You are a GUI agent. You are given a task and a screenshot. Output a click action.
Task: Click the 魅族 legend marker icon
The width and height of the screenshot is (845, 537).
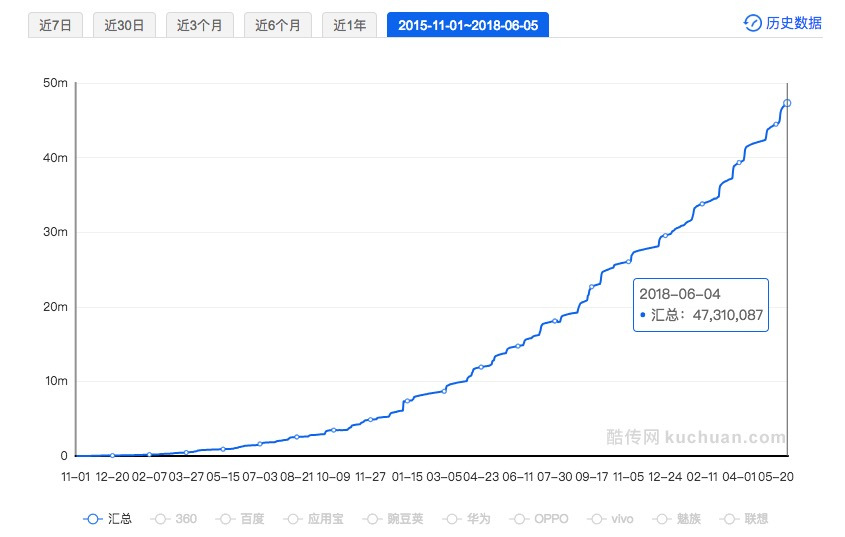click(663, 519)
